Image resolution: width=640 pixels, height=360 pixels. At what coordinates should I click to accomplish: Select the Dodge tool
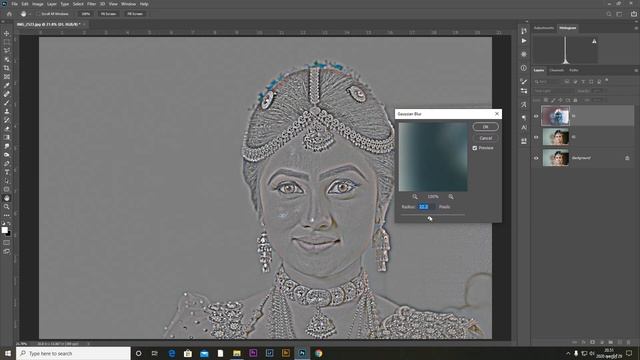[7, 155]
